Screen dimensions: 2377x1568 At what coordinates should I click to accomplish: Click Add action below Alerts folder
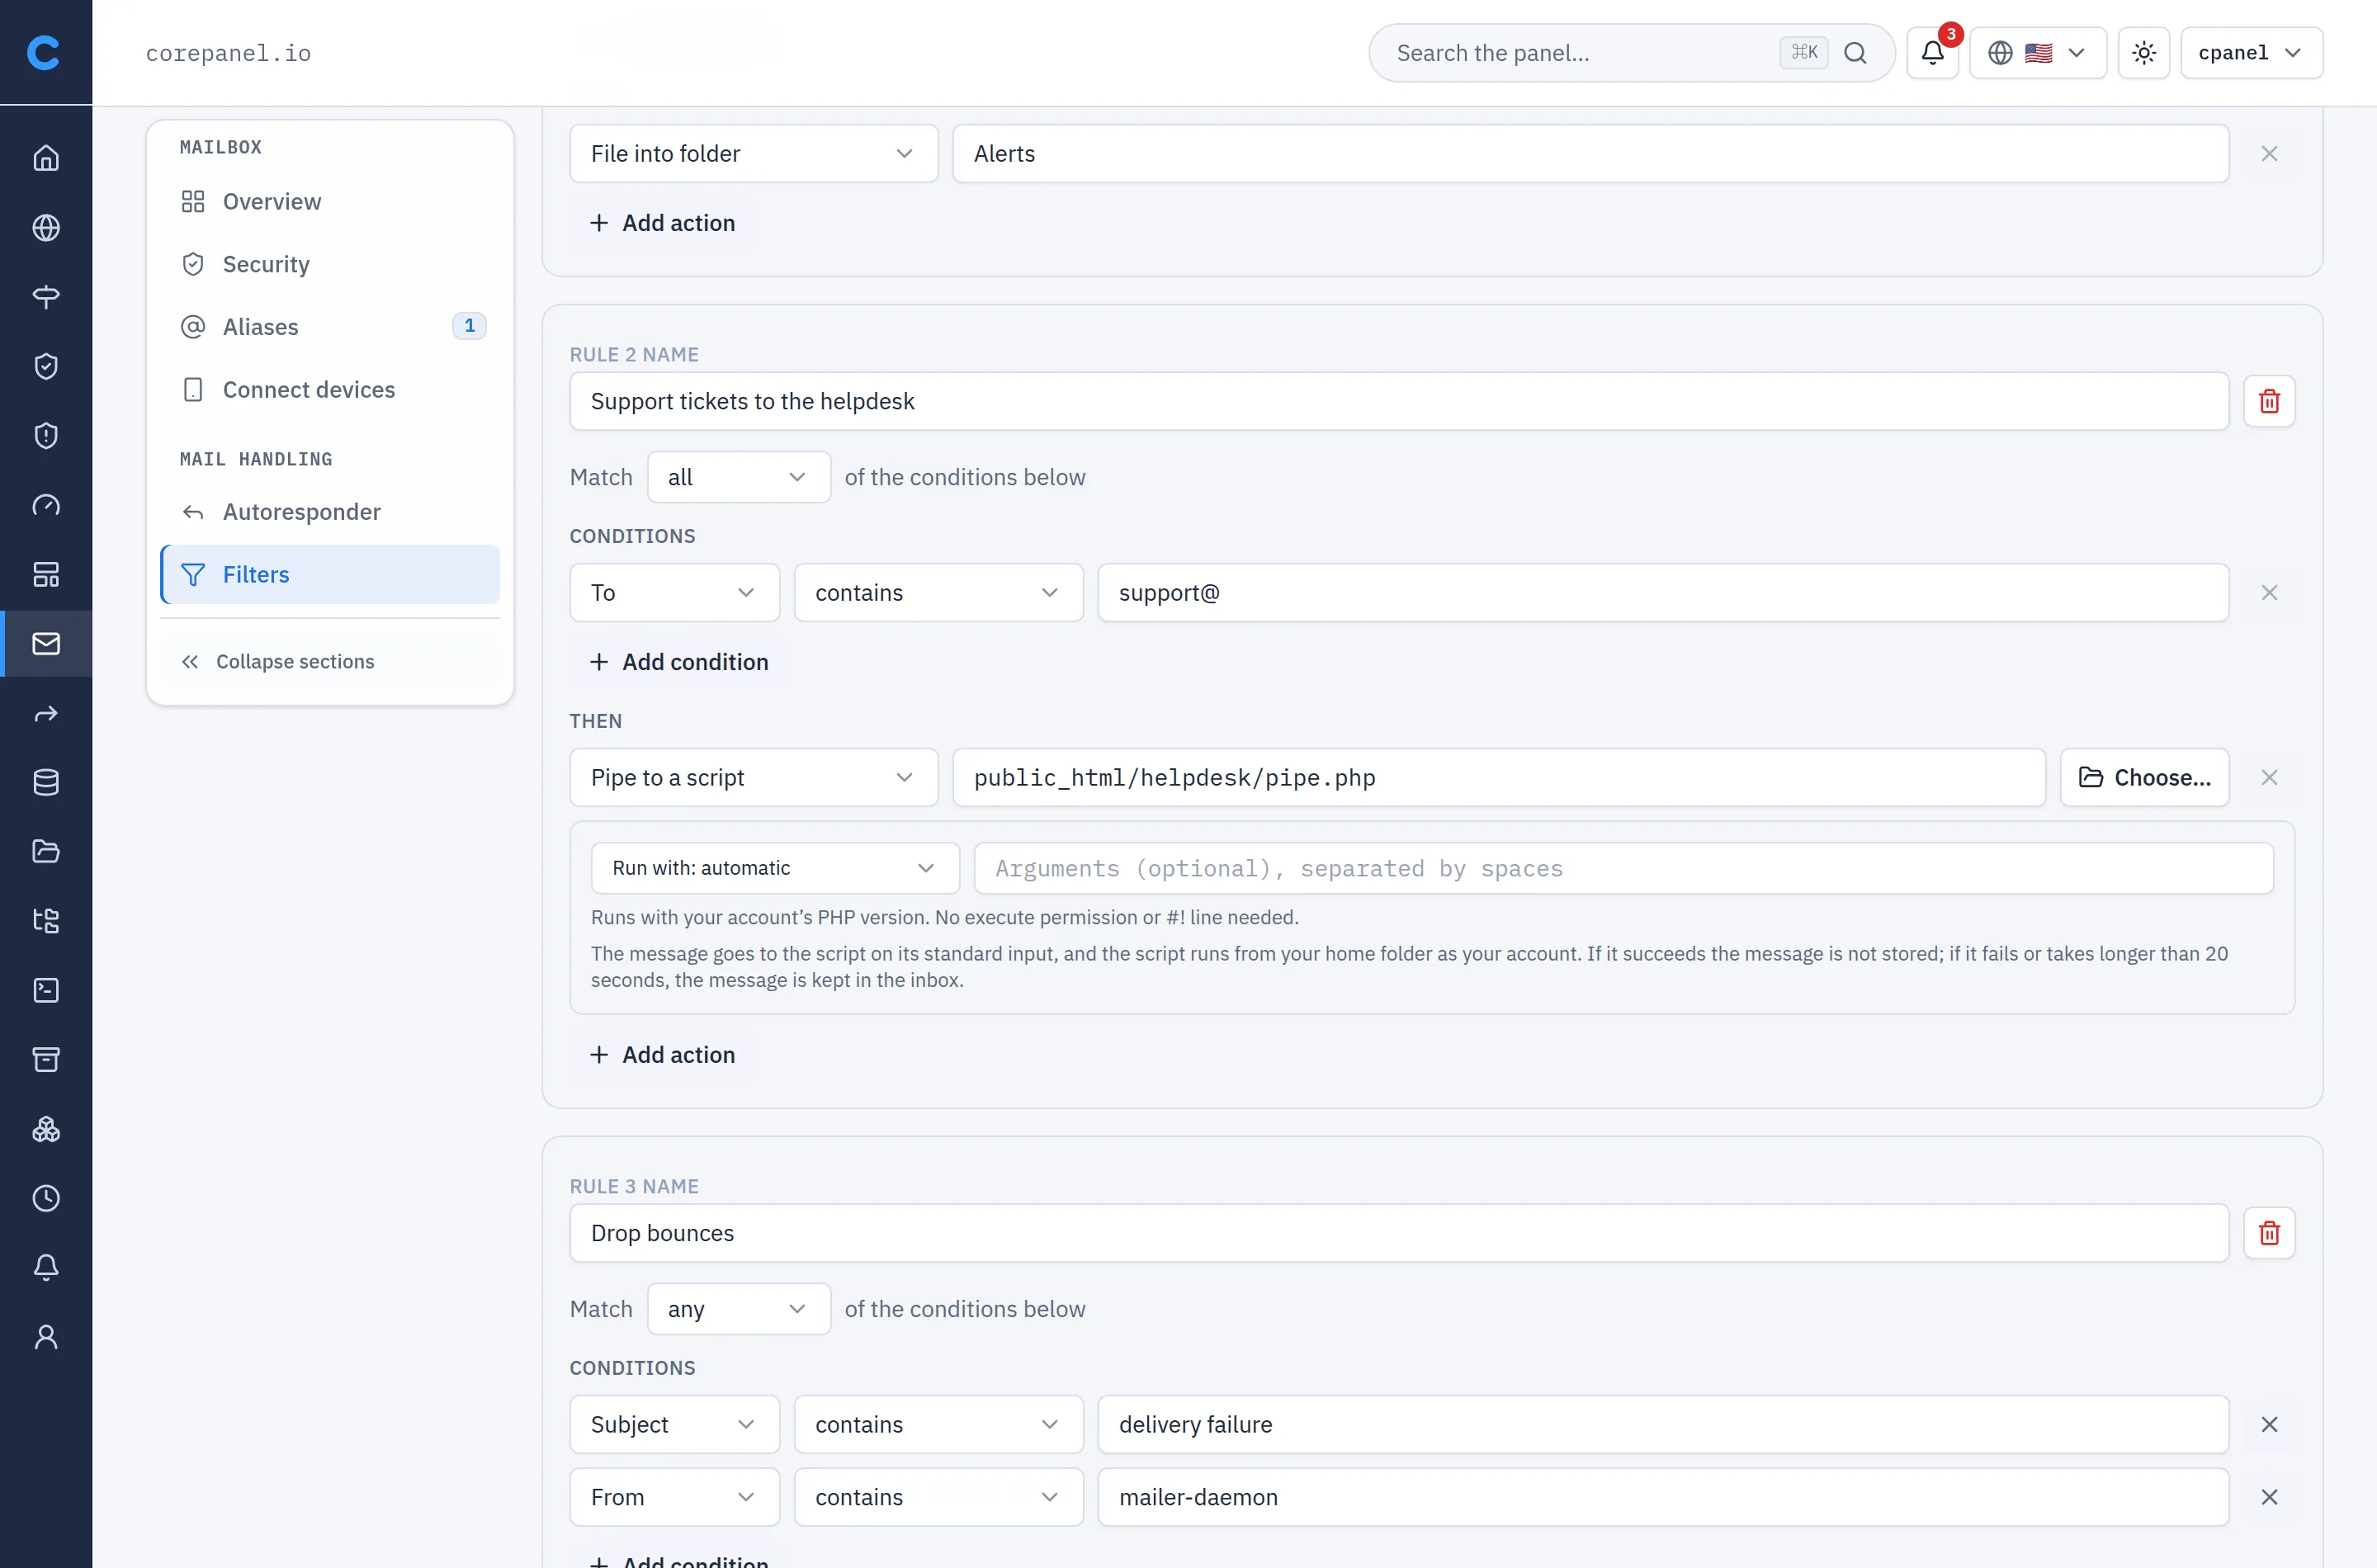[661, 223]
